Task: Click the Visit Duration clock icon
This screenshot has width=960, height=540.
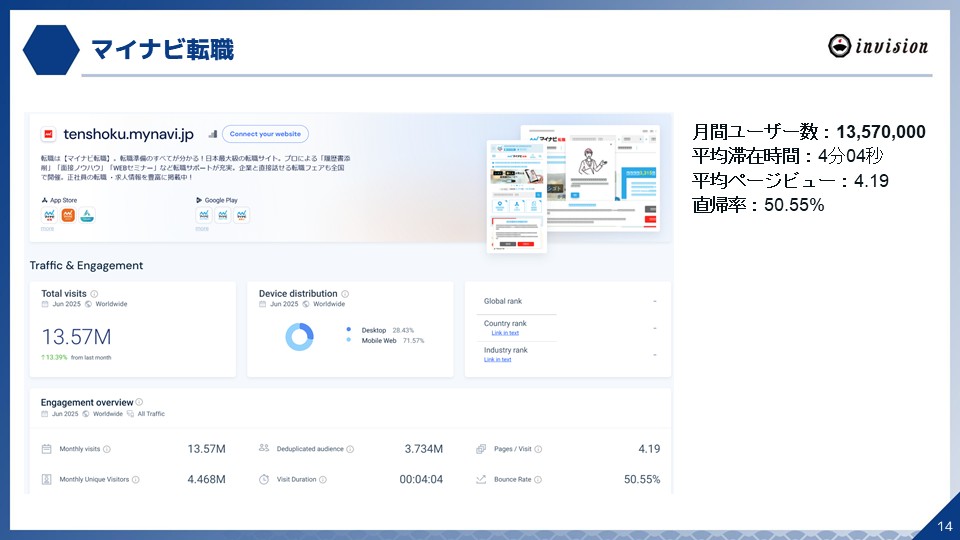Action: pyautogui.click(x=264, y=479)
